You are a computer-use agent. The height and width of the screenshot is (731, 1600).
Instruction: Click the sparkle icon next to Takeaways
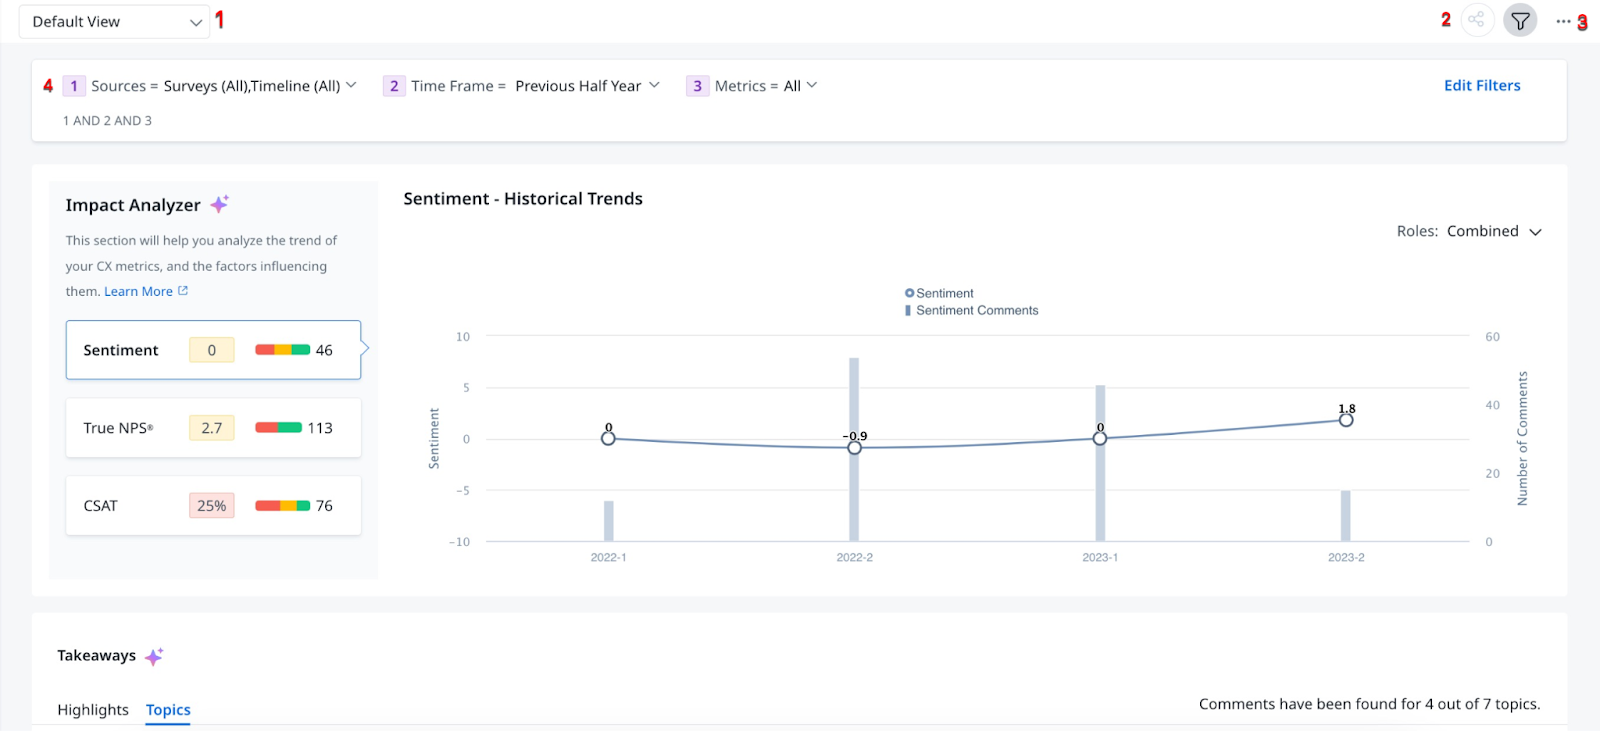point(154,656)
